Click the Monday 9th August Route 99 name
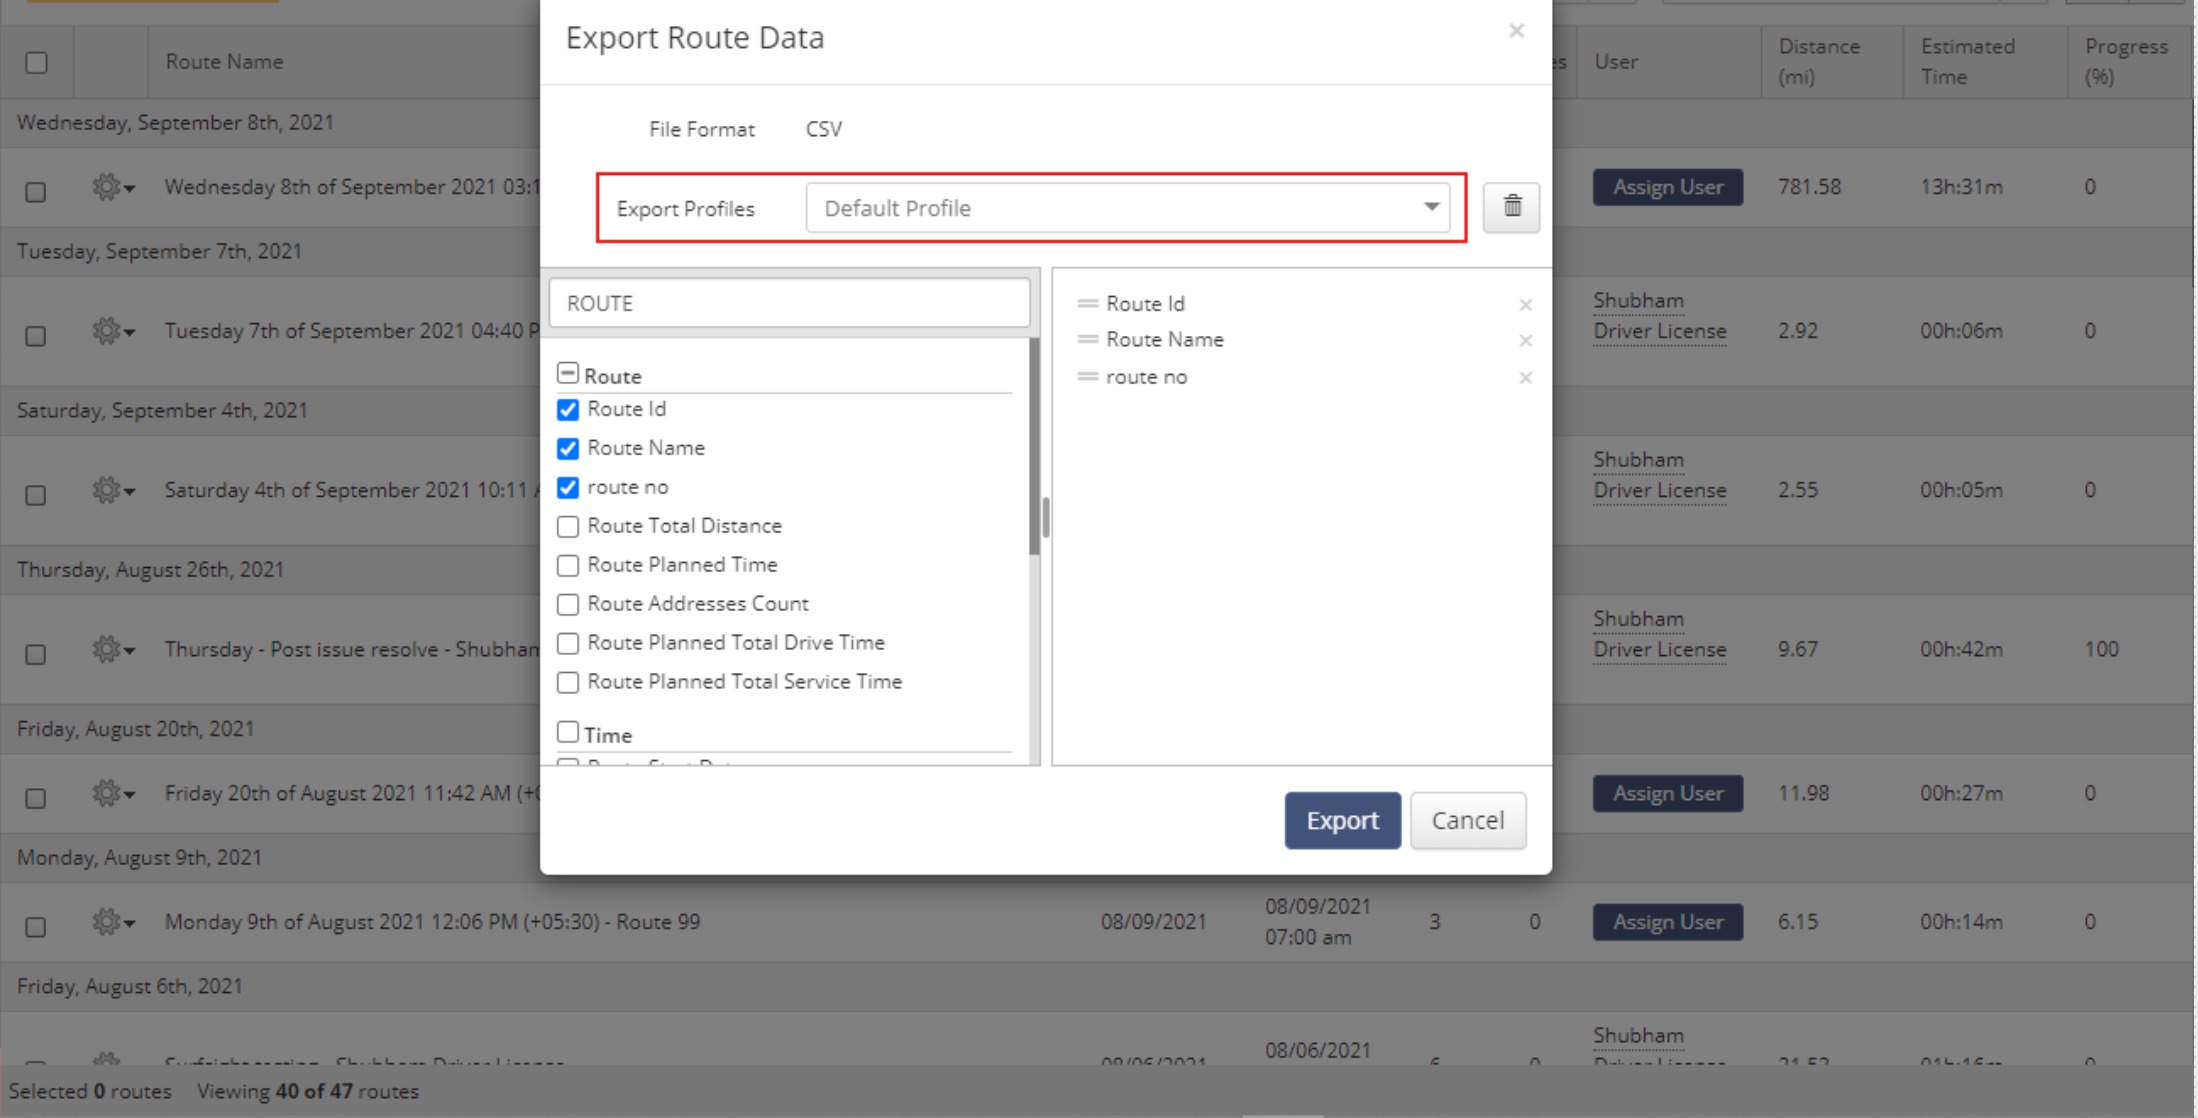This screenshot has height=1118, width=2198. click(432, 921)
